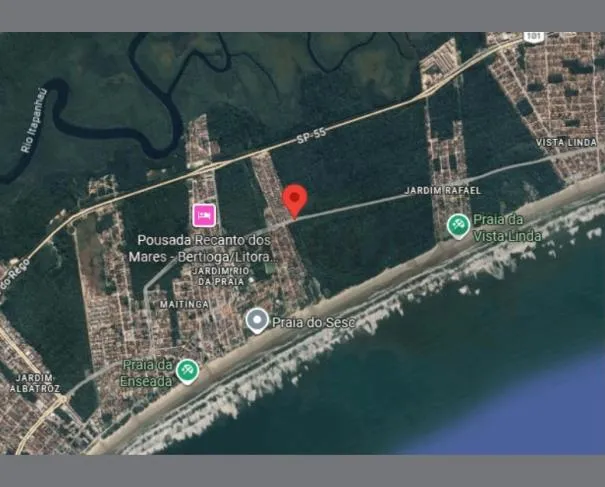Select the gray Praia do Sesc pin
This screenshot has width=605, height=487.
[257, 320]
